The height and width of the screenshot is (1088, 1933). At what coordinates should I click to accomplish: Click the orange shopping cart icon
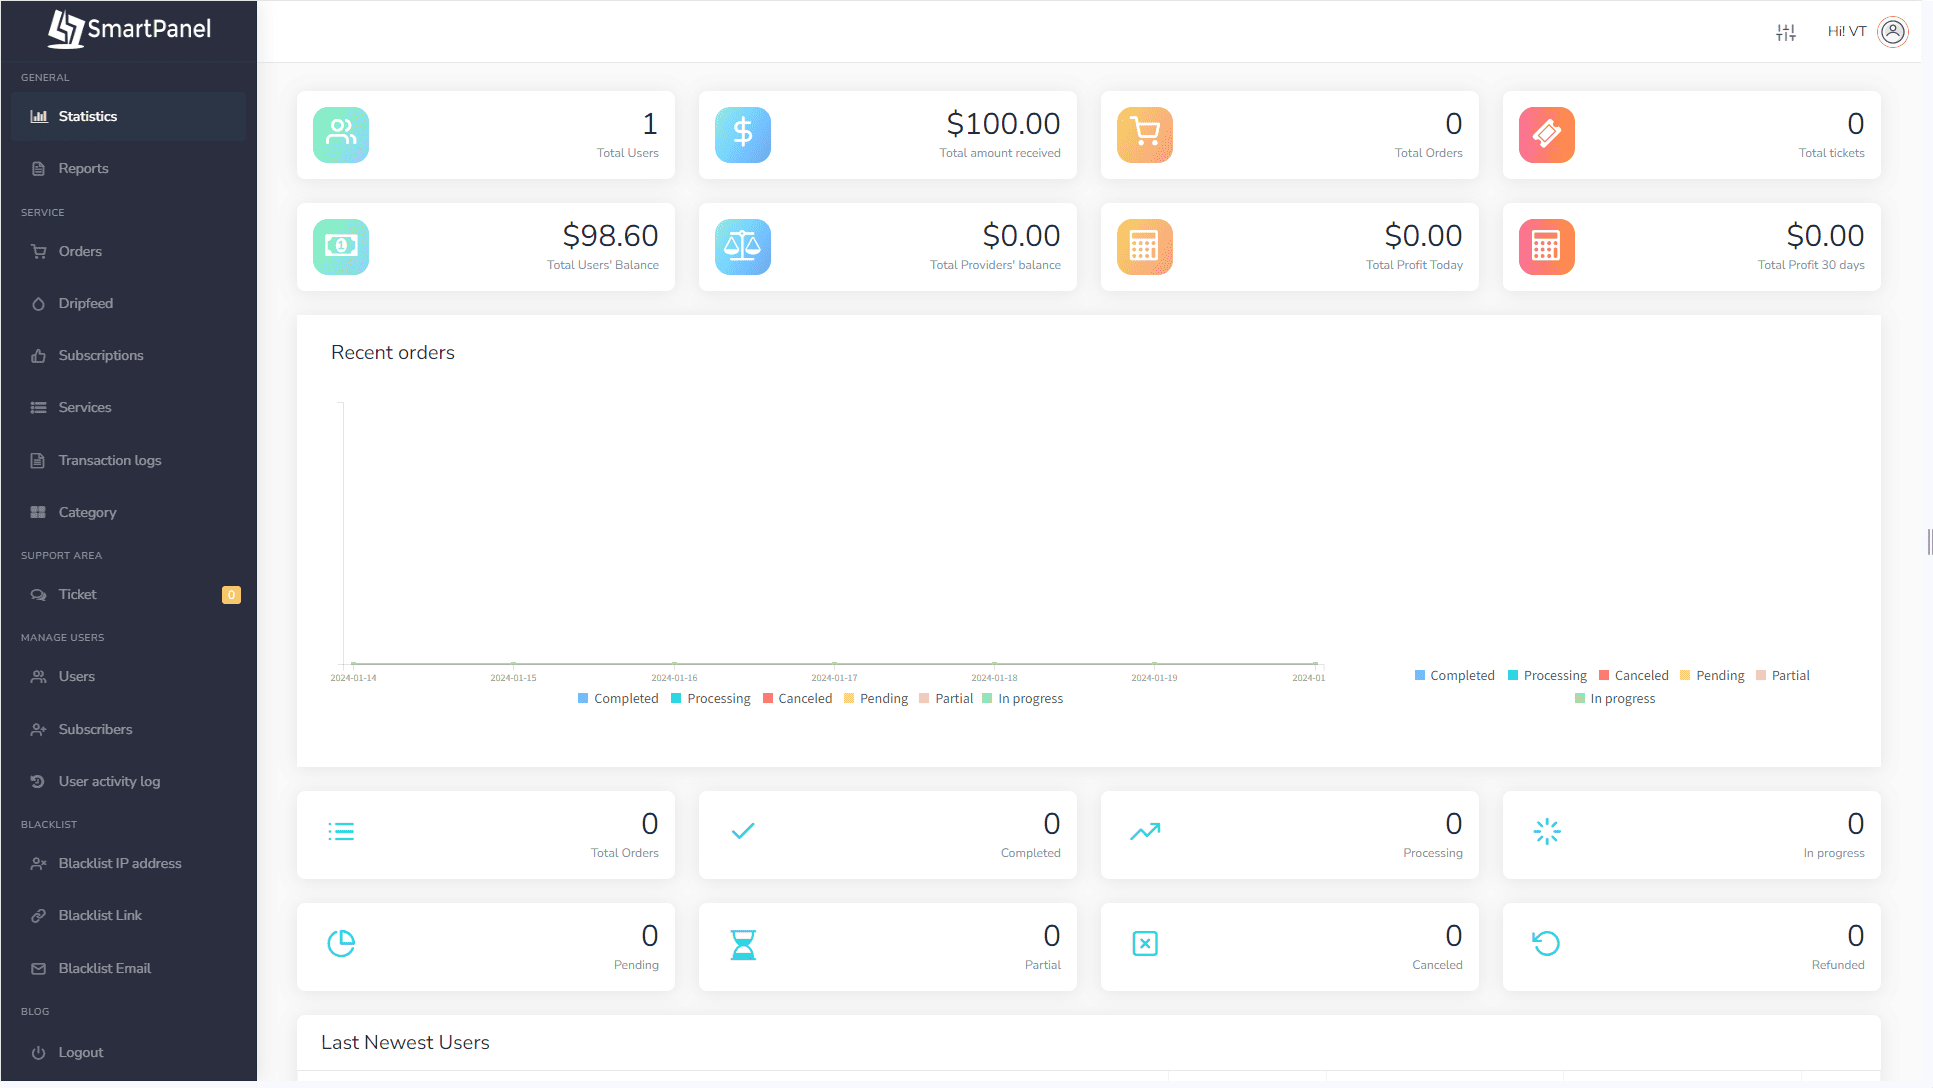[1144, 134]
